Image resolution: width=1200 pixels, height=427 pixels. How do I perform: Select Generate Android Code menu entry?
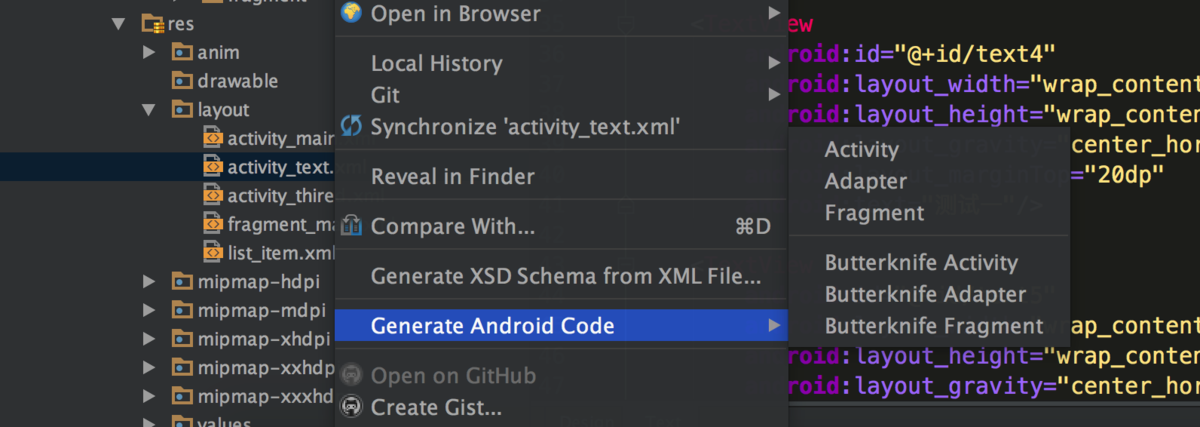tap(561, 325)
